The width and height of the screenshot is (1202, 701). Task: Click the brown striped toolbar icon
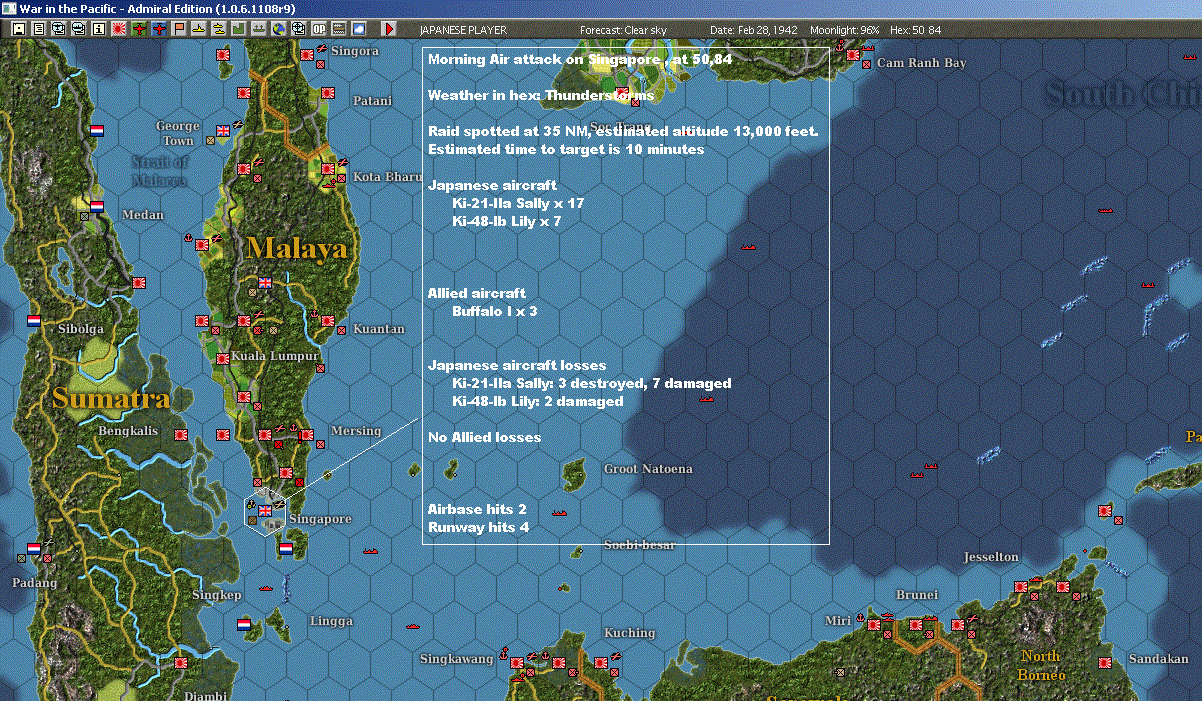pos(340,29)
